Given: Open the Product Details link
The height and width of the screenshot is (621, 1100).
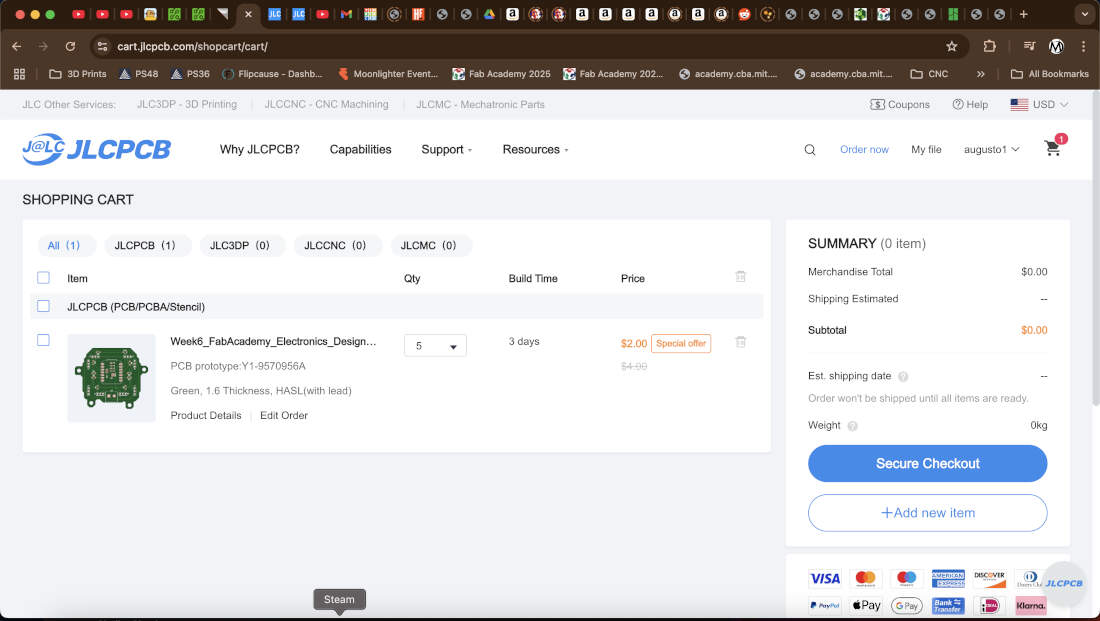Looking at the screenshot, I should (206, 415).
